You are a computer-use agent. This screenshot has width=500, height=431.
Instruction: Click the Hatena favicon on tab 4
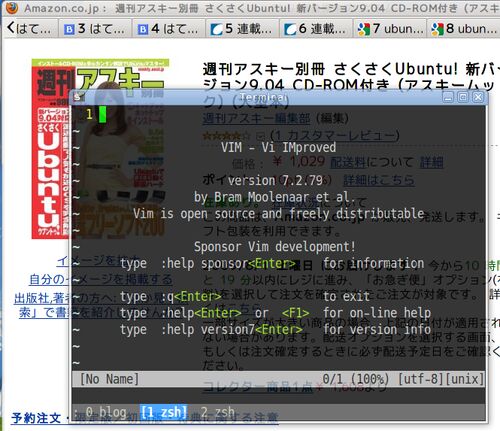pos(143,30)
